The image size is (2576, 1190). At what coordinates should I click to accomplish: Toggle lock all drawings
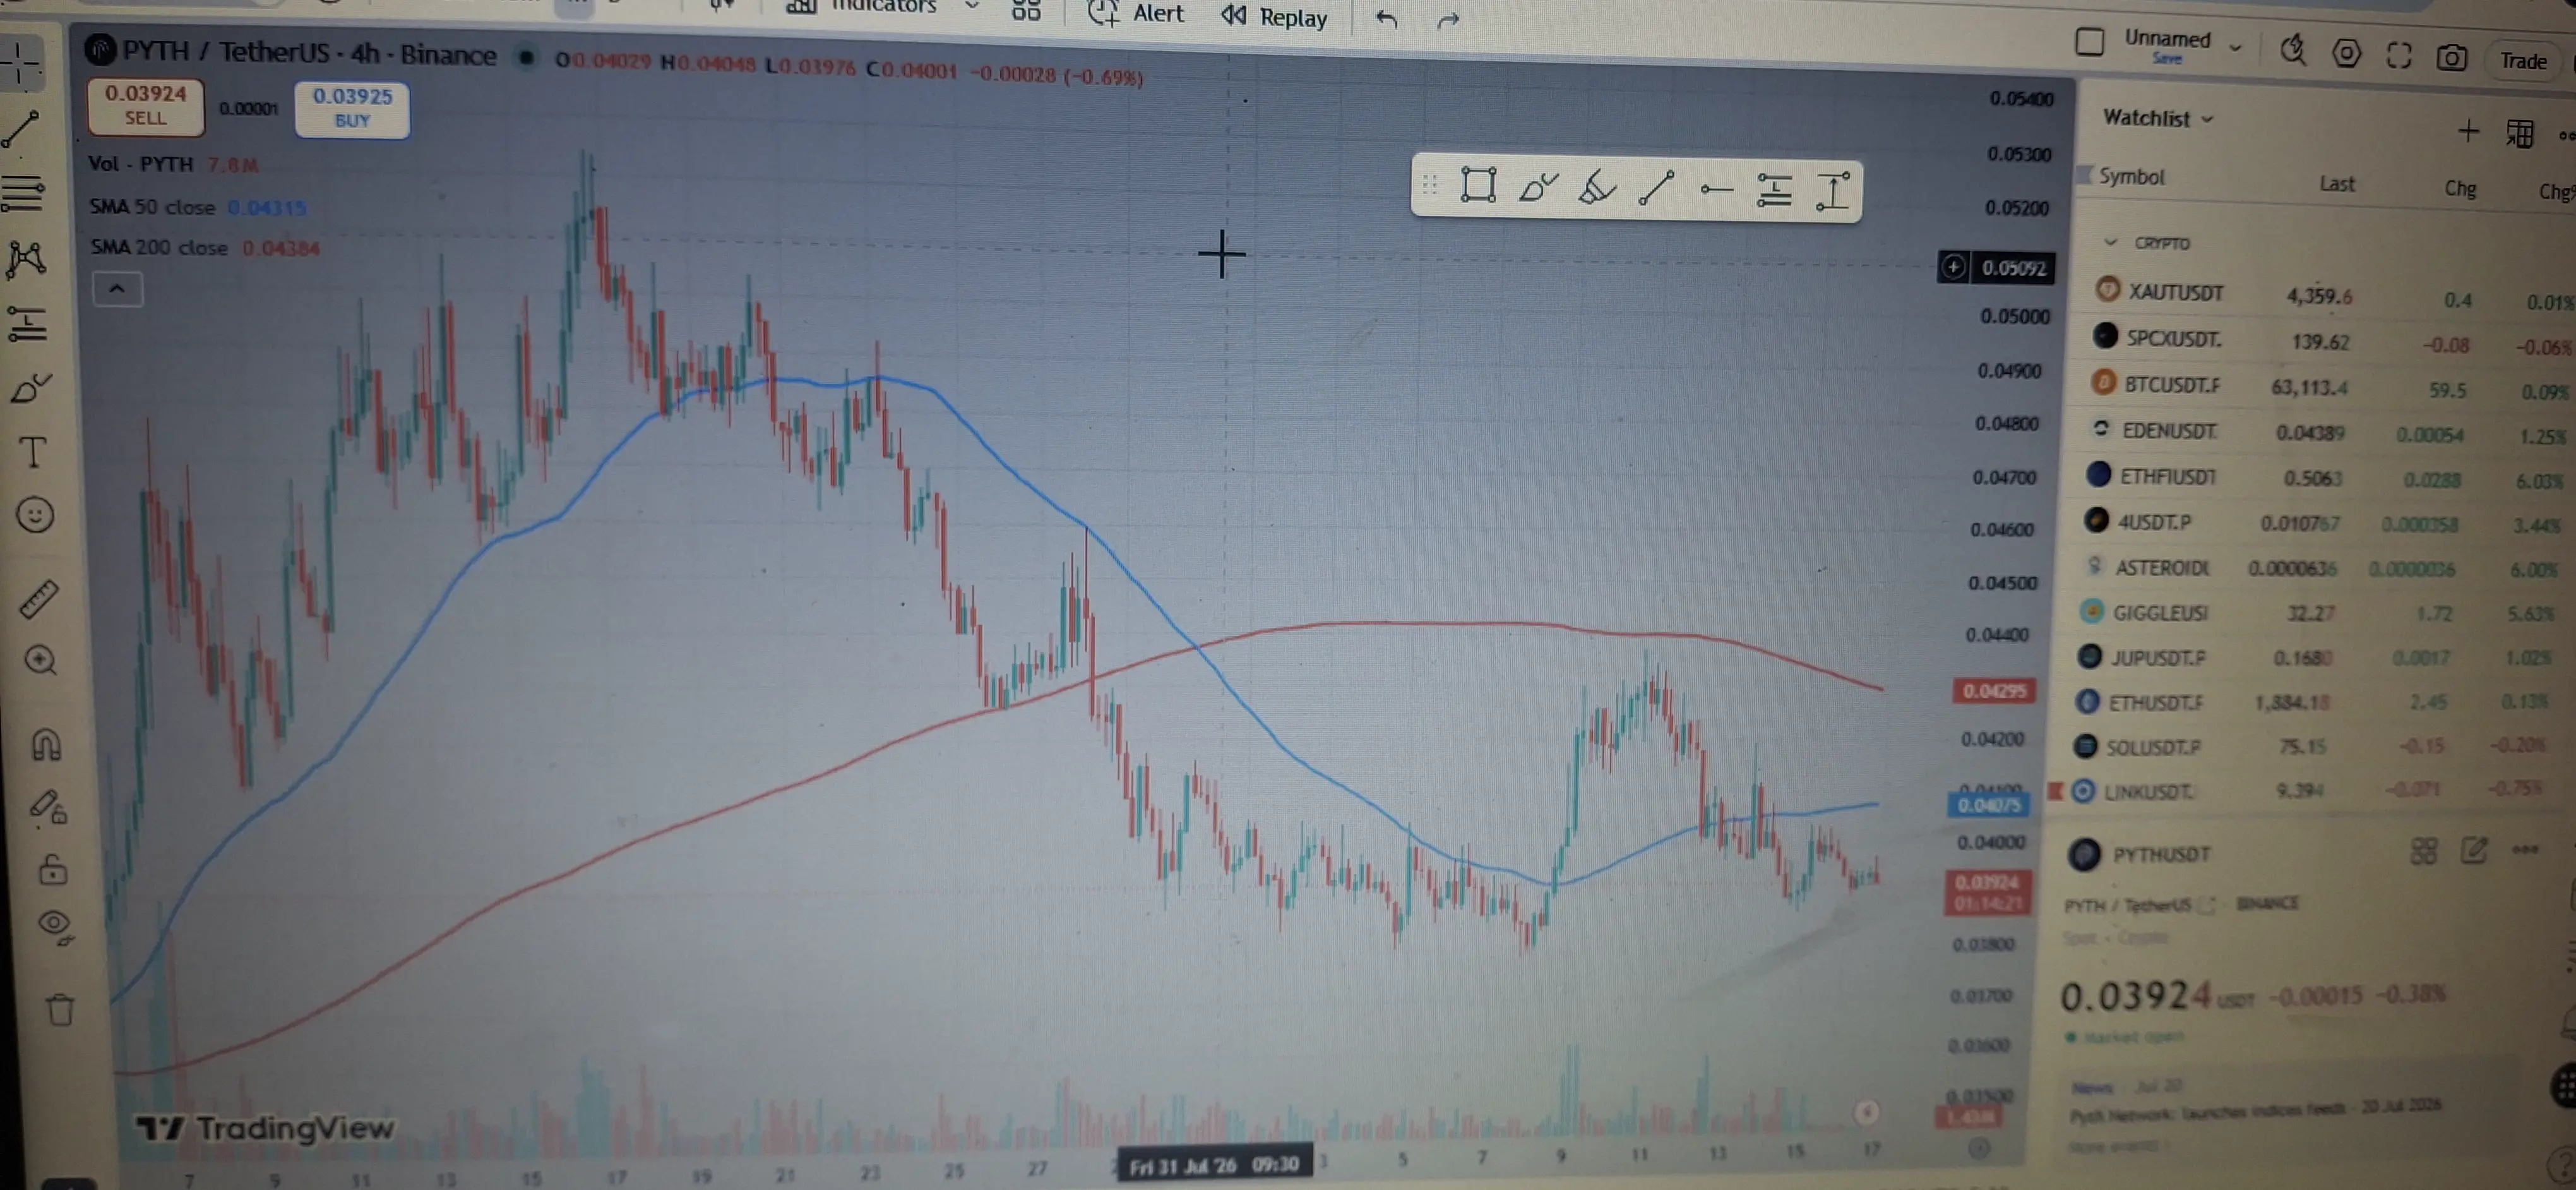click(52, 869)
